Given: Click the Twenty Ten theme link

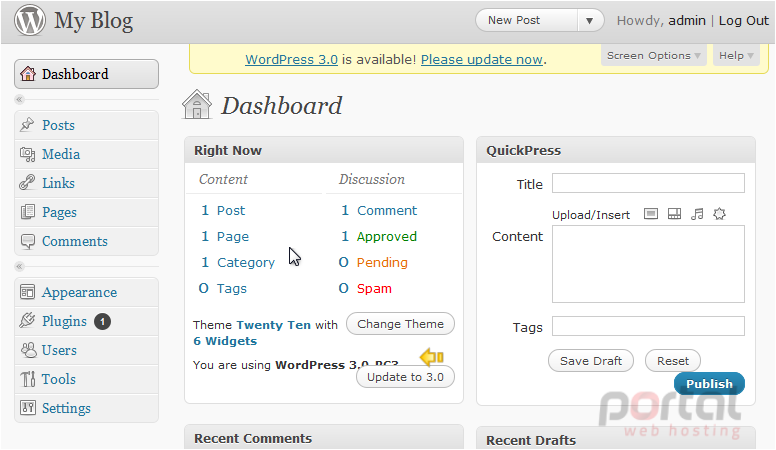Looking at the screenshot, I should [273, 325].
